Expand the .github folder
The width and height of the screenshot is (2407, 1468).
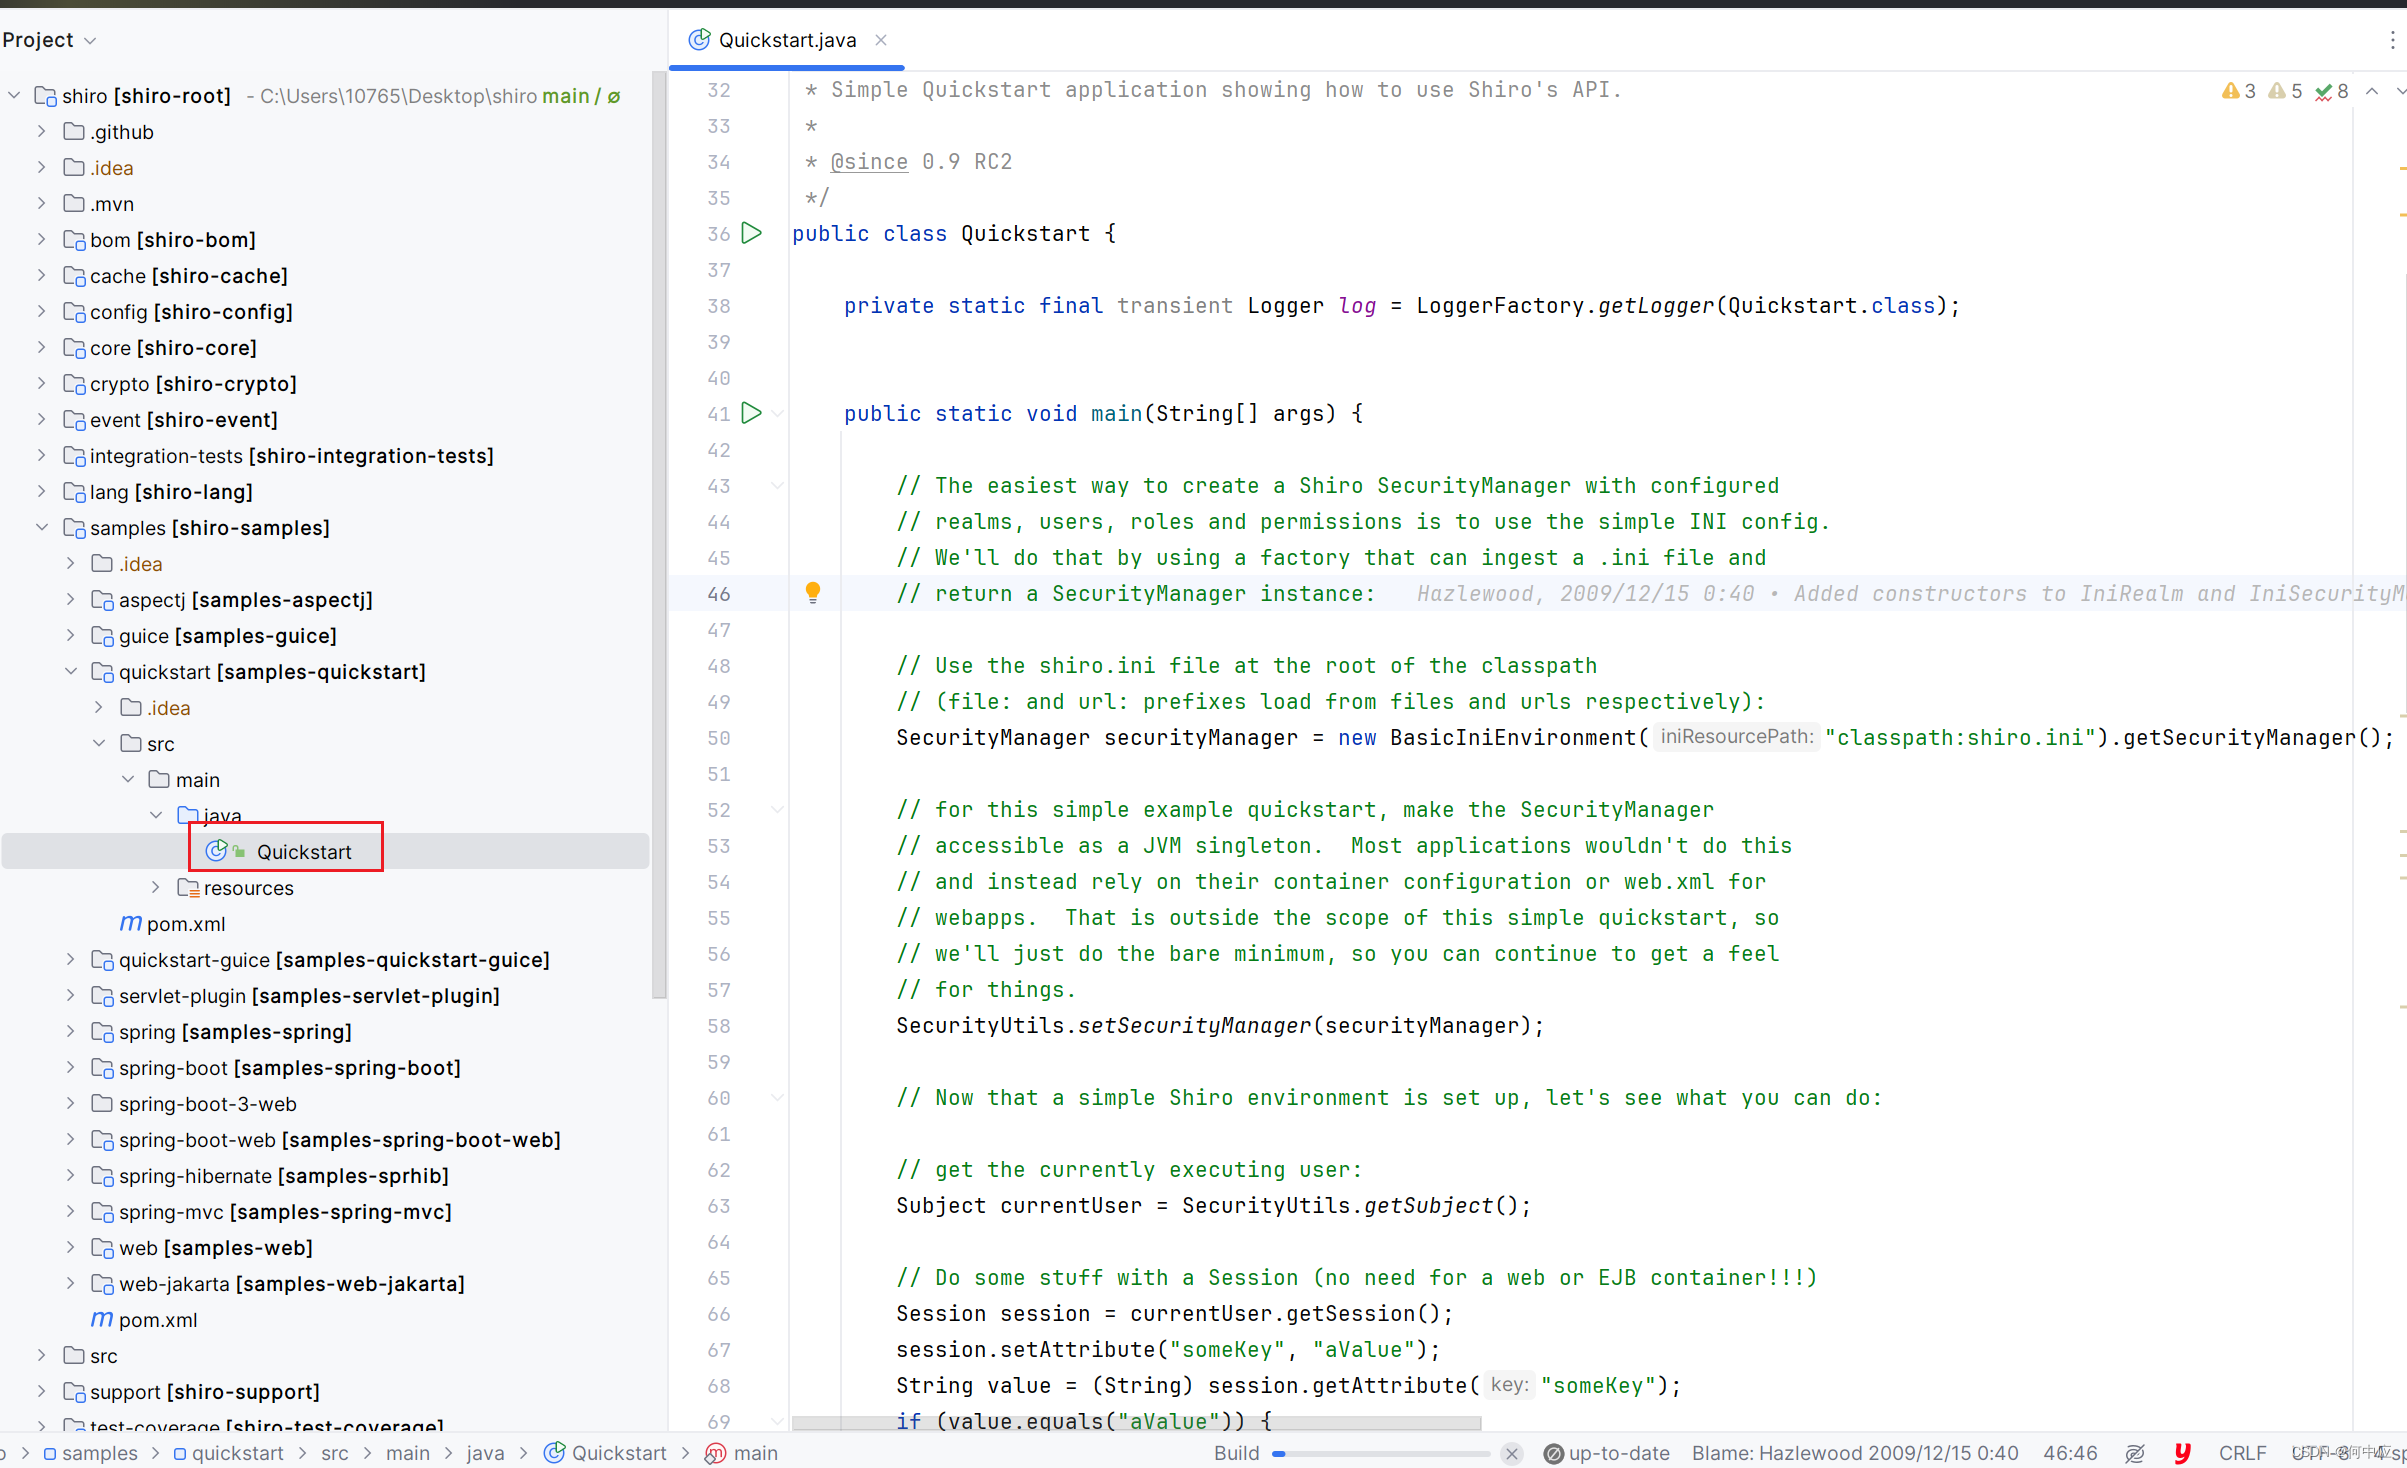(42, 132)
